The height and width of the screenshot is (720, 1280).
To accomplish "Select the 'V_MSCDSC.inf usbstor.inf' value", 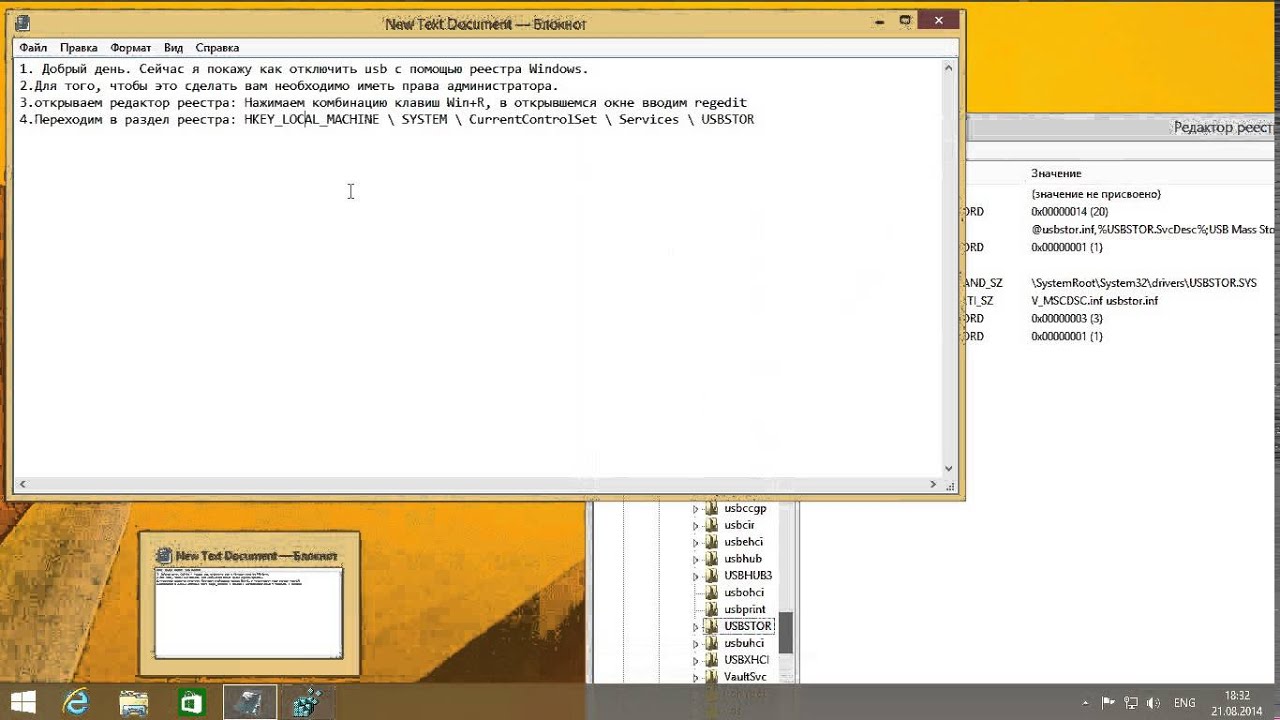I will [x=1094, y=301].
